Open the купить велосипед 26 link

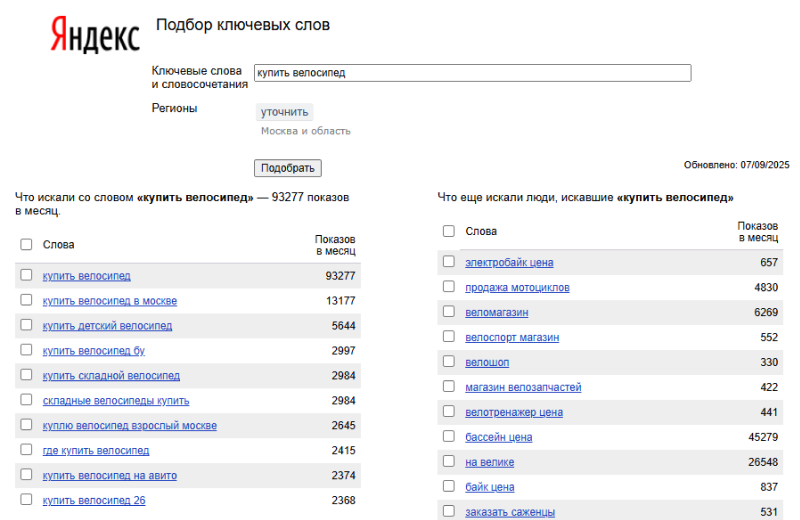[94, 501]
